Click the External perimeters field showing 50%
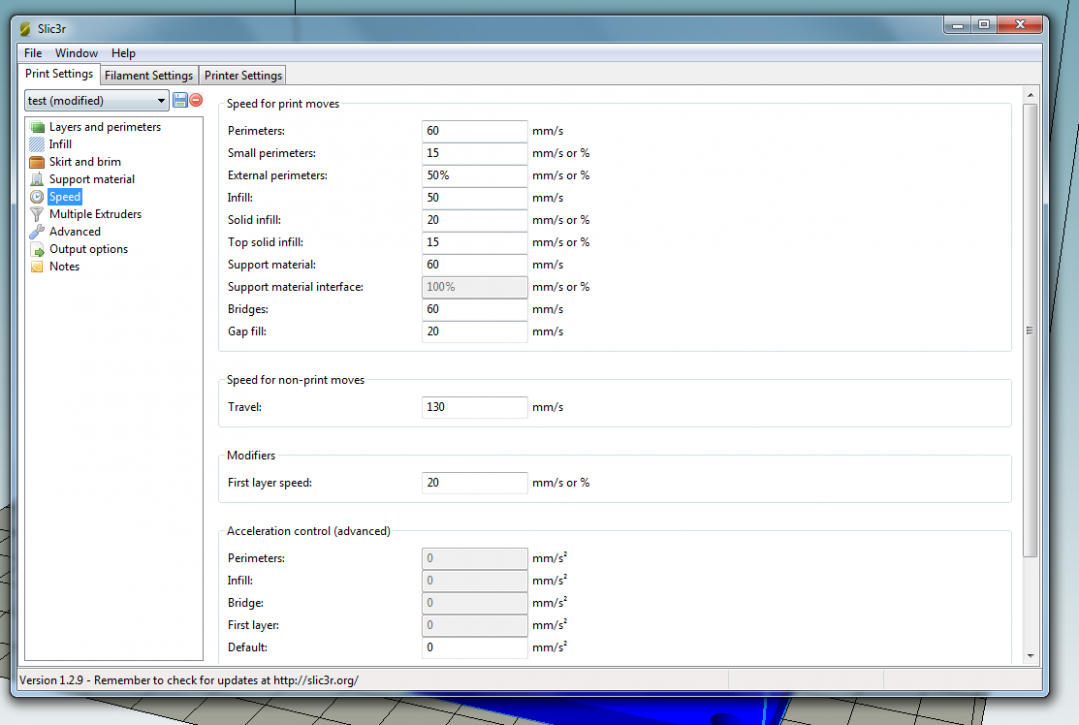 [475, 175]
